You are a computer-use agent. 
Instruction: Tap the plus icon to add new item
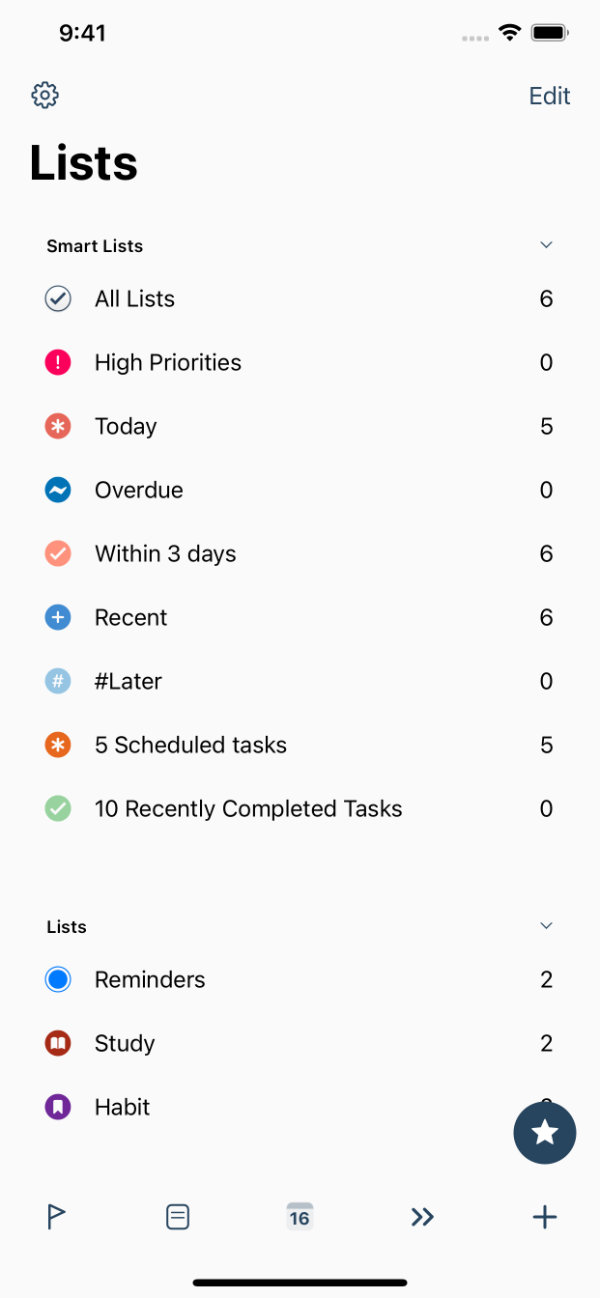click(544, 1216)
